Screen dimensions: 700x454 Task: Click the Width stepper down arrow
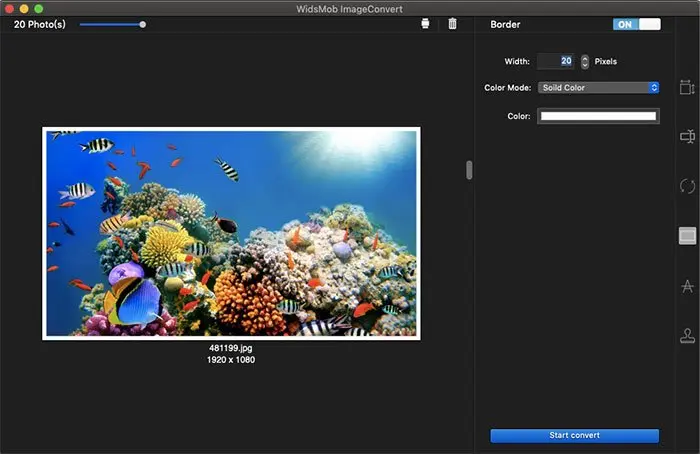tap(585, 65)
